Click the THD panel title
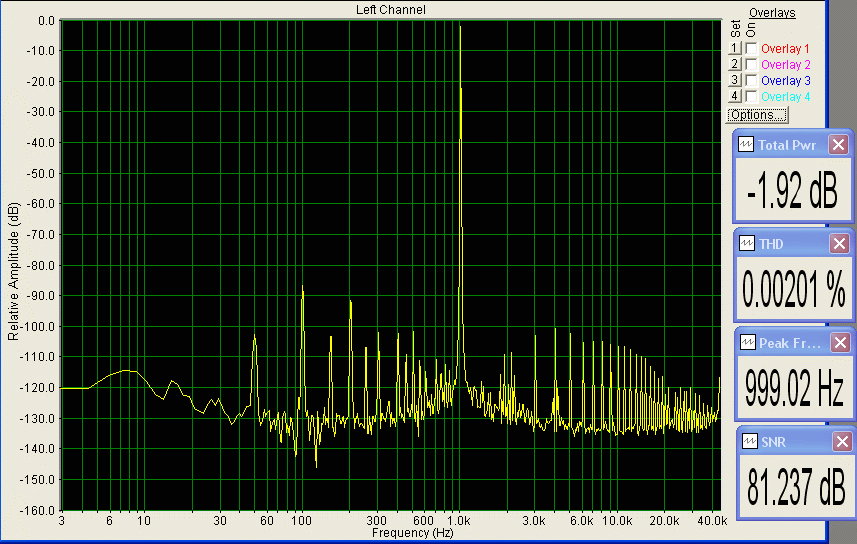This screenshot has width=857, height=544. [771, 244]
